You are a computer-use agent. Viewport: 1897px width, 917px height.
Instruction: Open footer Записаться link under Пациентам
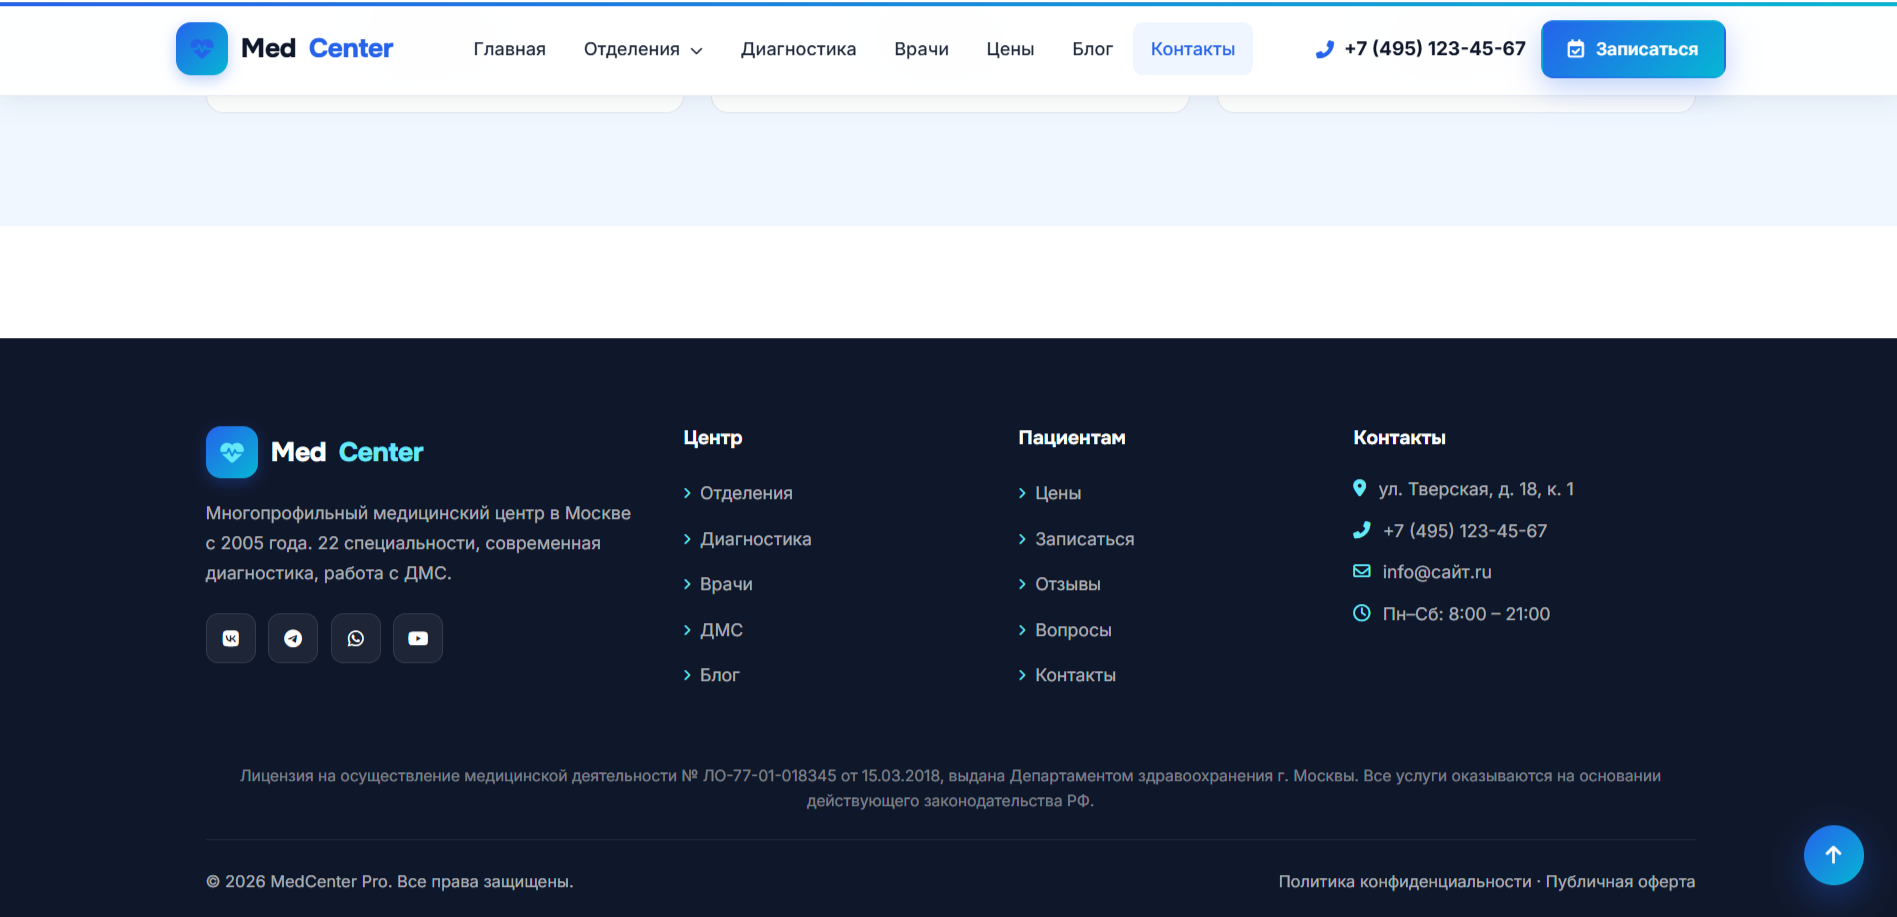click(x=1085, y=539)
